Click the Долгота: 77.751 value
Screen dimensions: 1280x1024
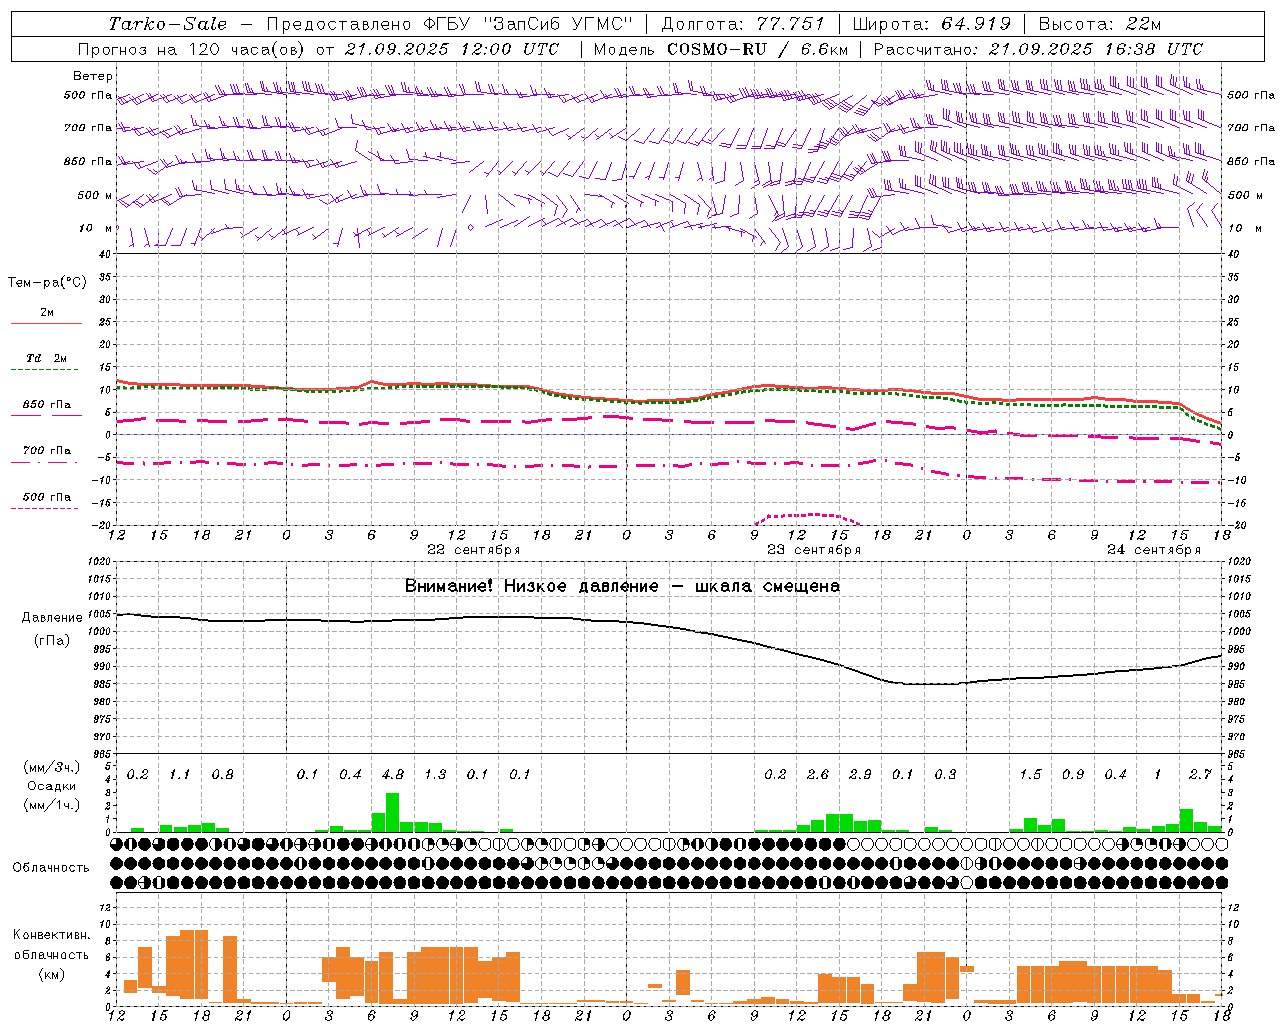tap(743, 24)
